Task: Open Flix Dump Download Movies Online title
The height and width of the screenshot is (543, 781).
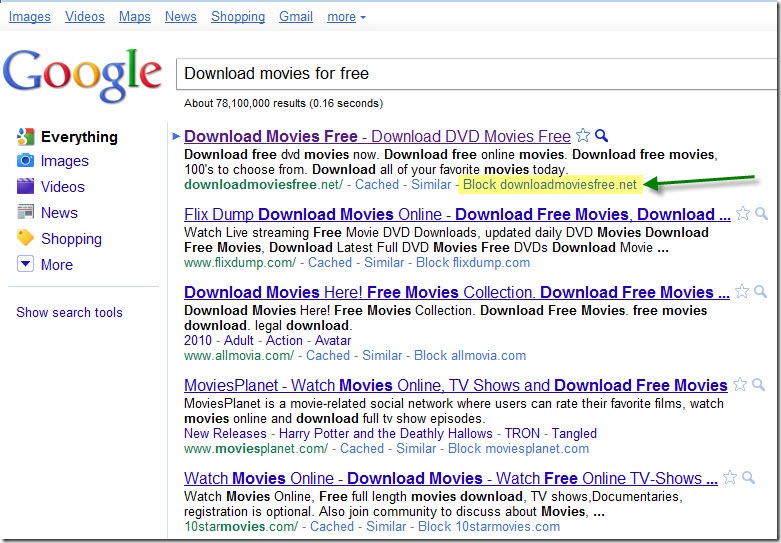Action: (x=457, y=214)
